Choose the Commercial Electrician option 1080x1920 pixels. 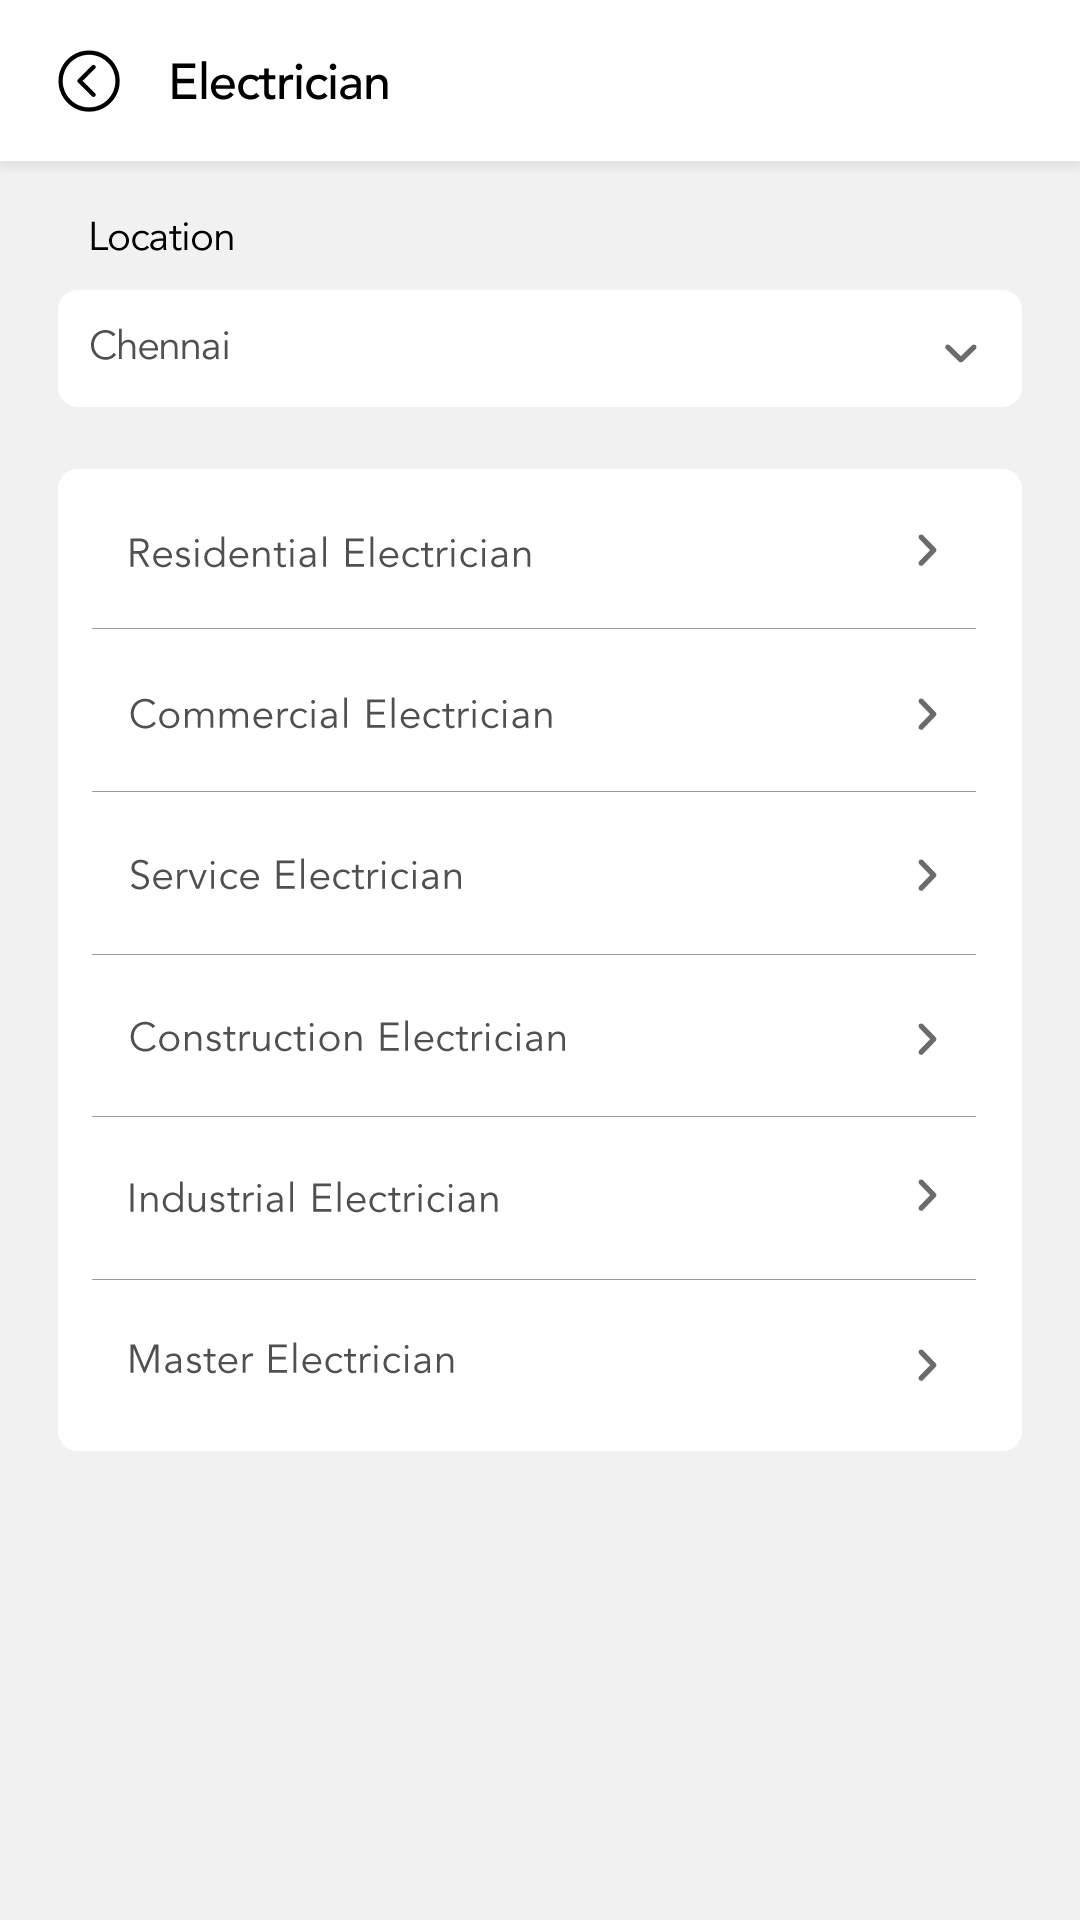(341, 715)
